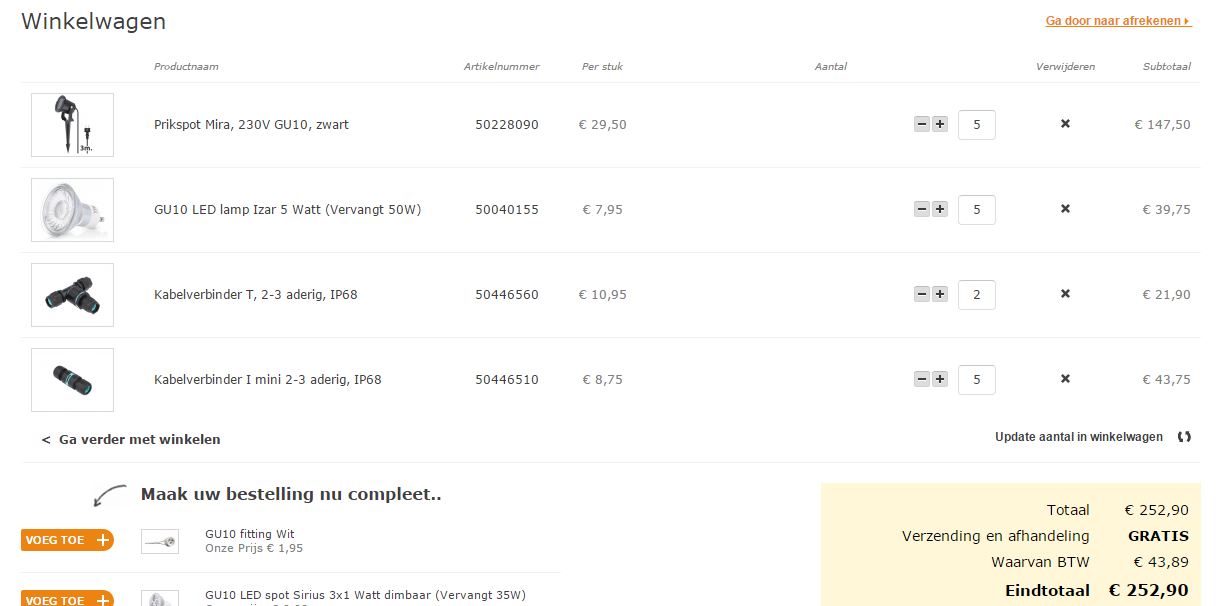Screen dimensions: 1224x606
Task: Increase quantity of Kabelverbinder I mini
Action: (940, 379)
